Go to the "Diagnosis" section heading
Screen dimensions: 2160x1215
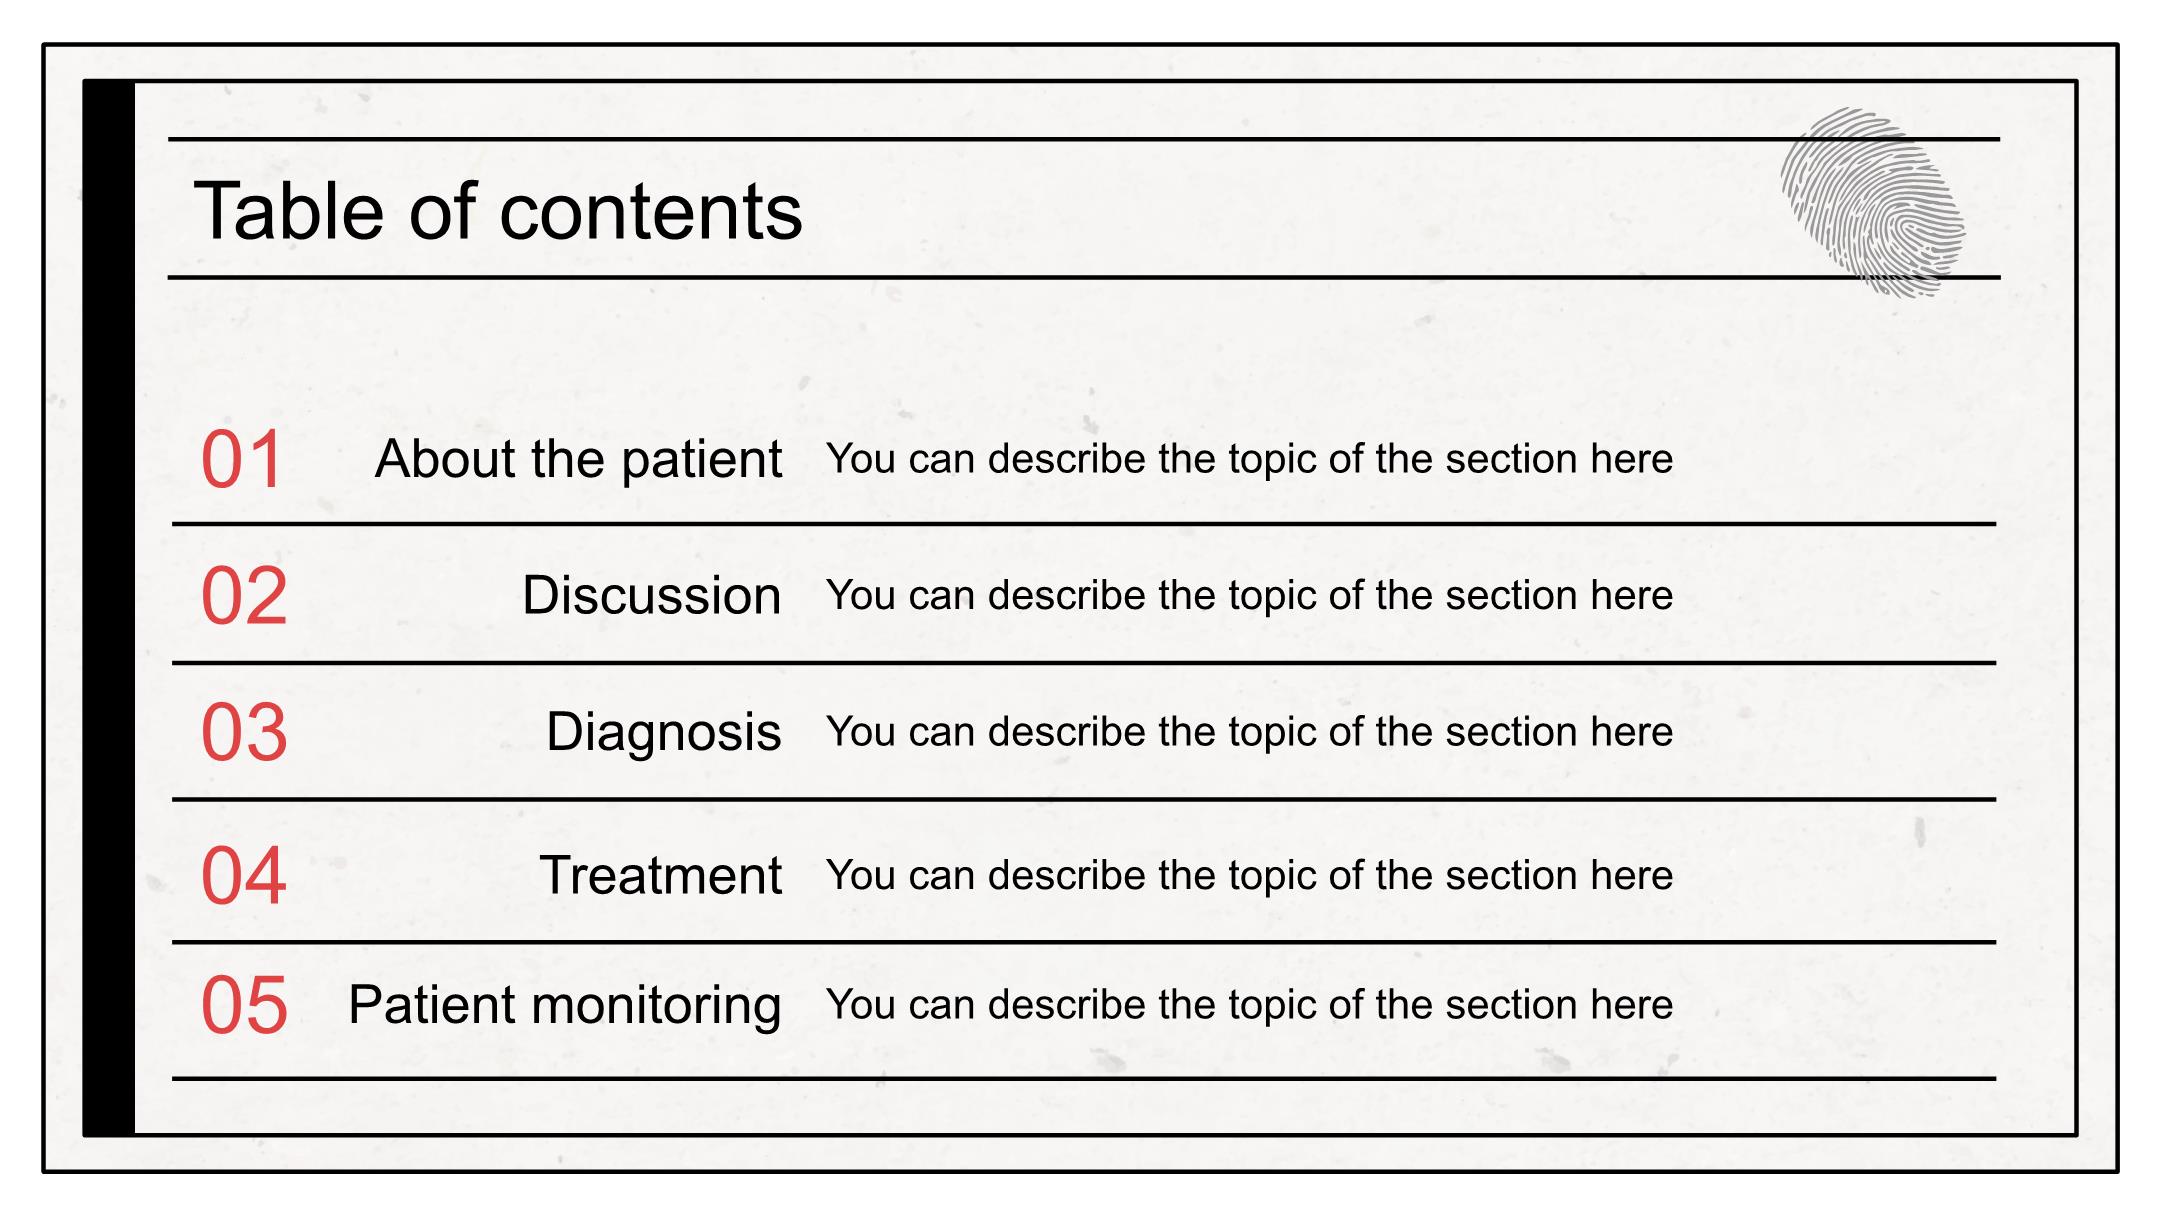(663, 732)
